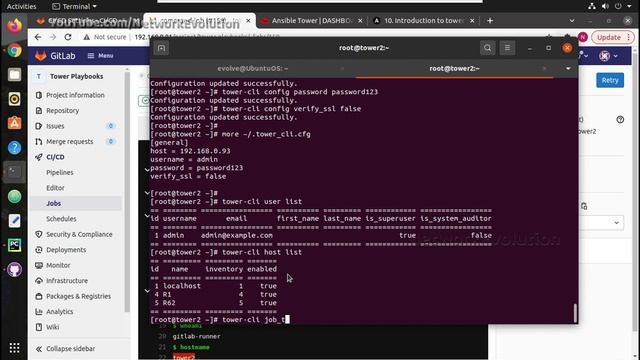Add new terminal tab icon
Screen dimensions: 640x360
tap(161, 48)
